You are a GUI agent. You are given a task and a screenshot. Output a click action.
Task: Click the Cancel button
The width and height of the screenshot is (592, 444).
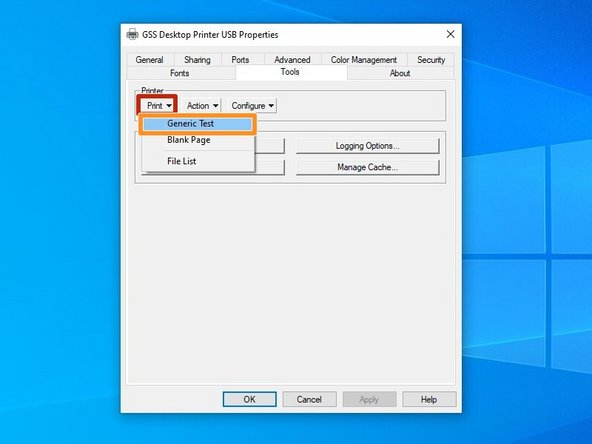coord(309,399)
